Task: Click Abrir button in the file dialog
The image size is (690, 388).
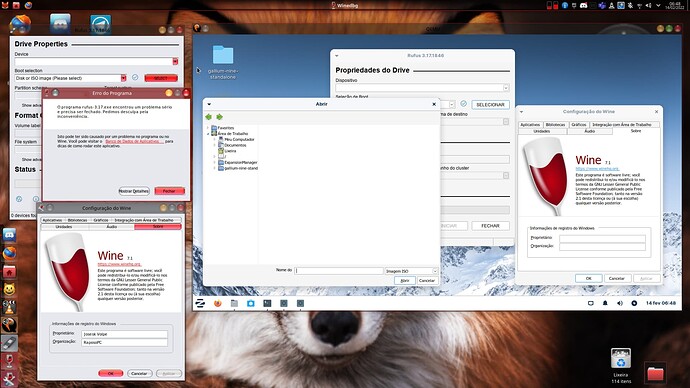Action: (x=405, y=280)
